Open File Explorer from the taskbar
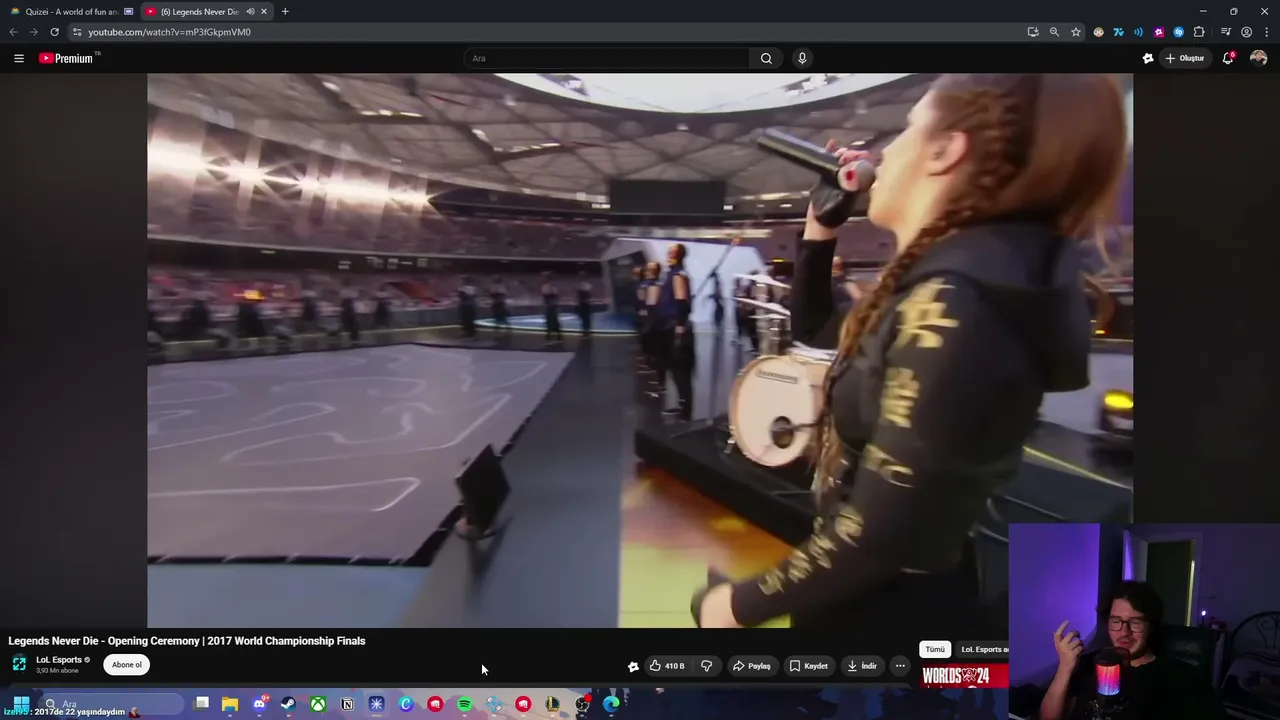The height and width of the screenshot is (720, 1280). pyautogui.click(x=230, y=704)
